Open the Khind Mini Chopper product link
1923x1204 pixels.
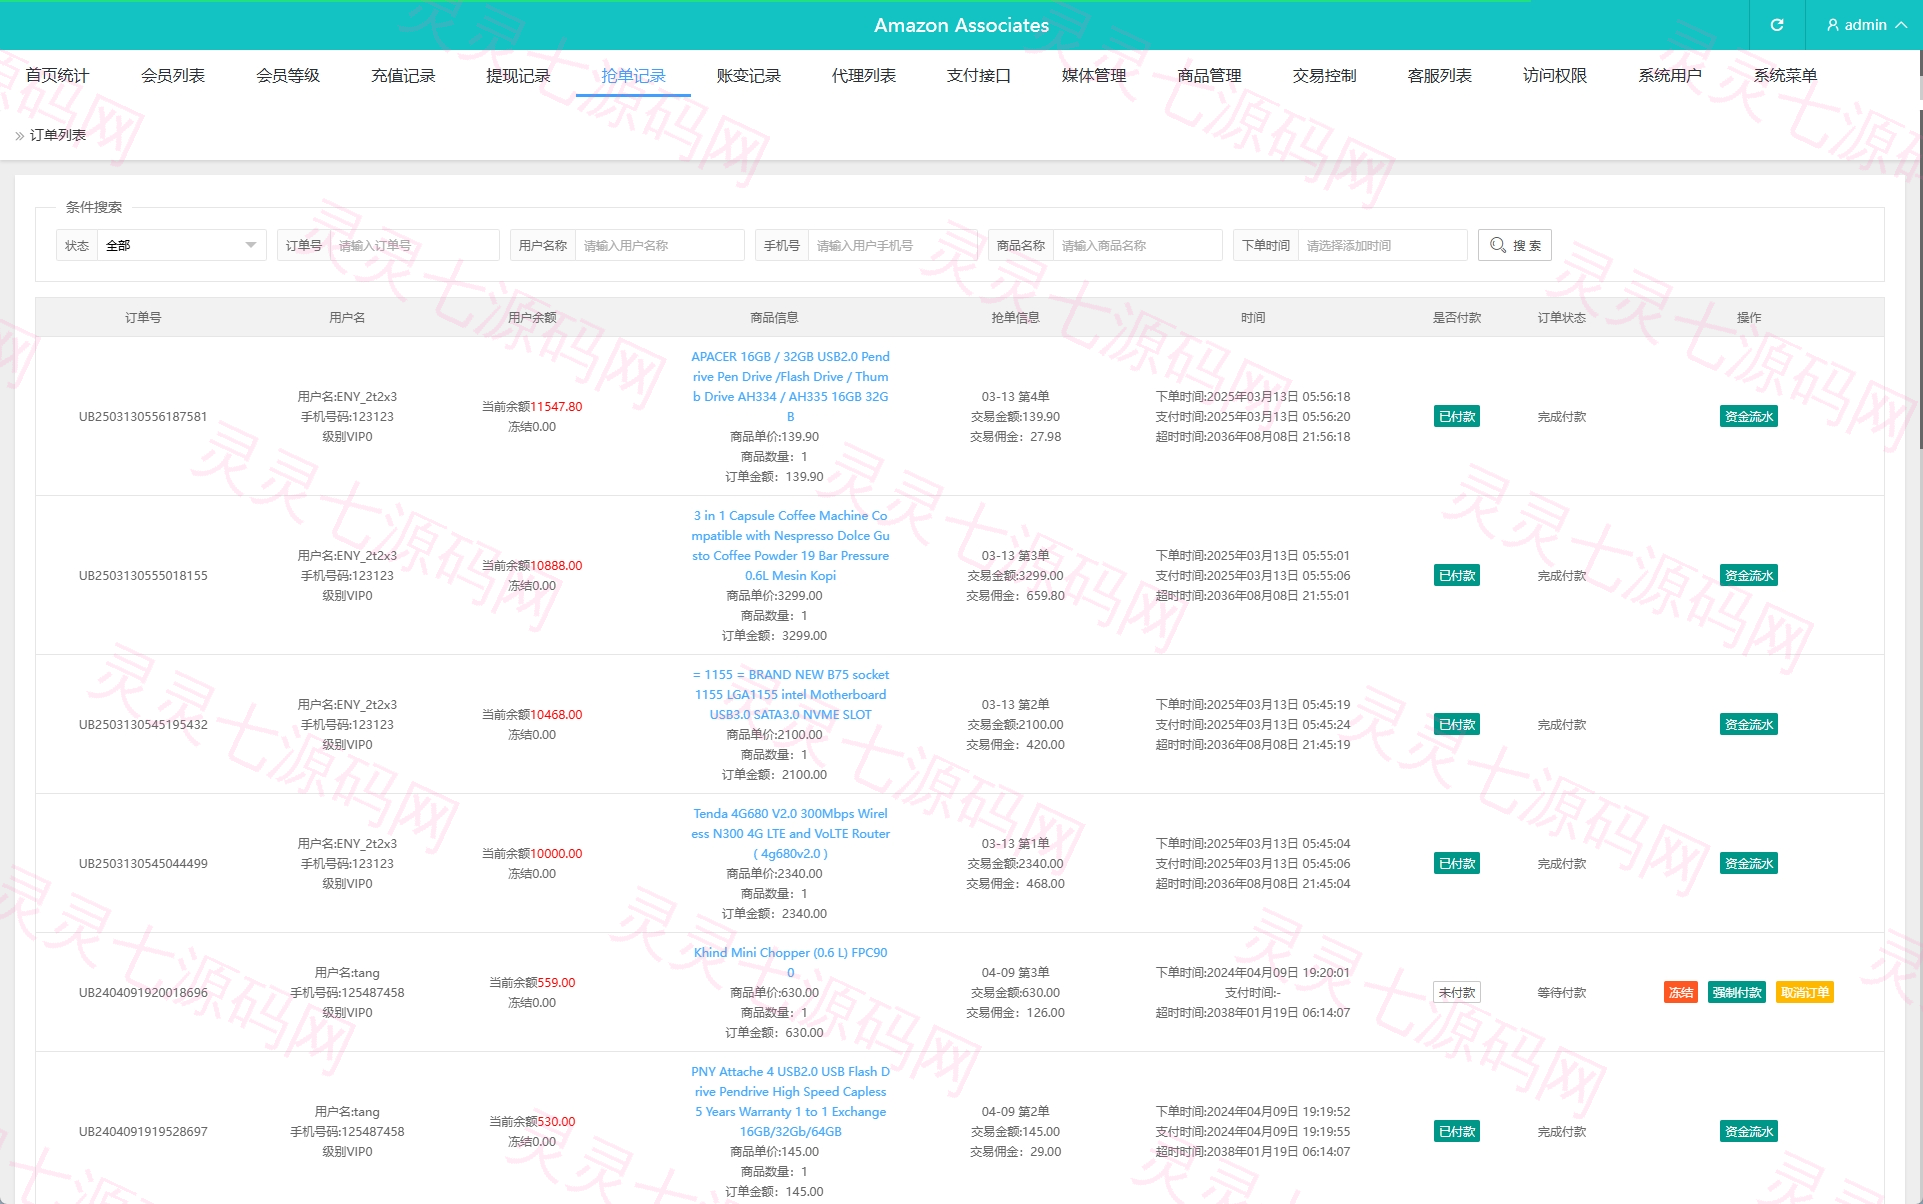(790, 962)
